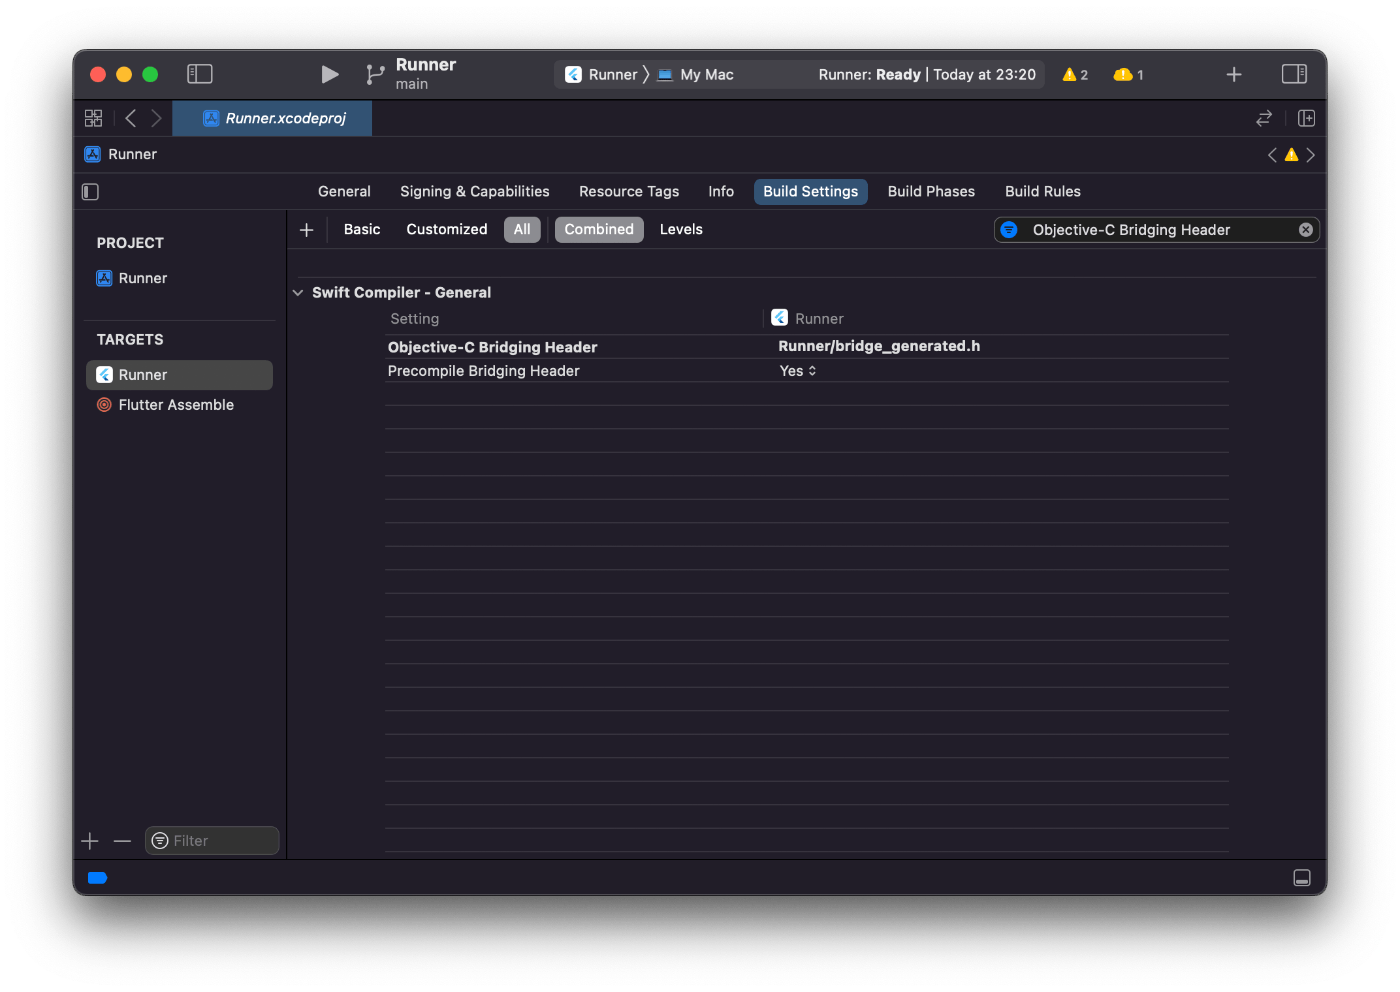Toggle the navigator sidebar in toolbar

[x=200, y=74]
